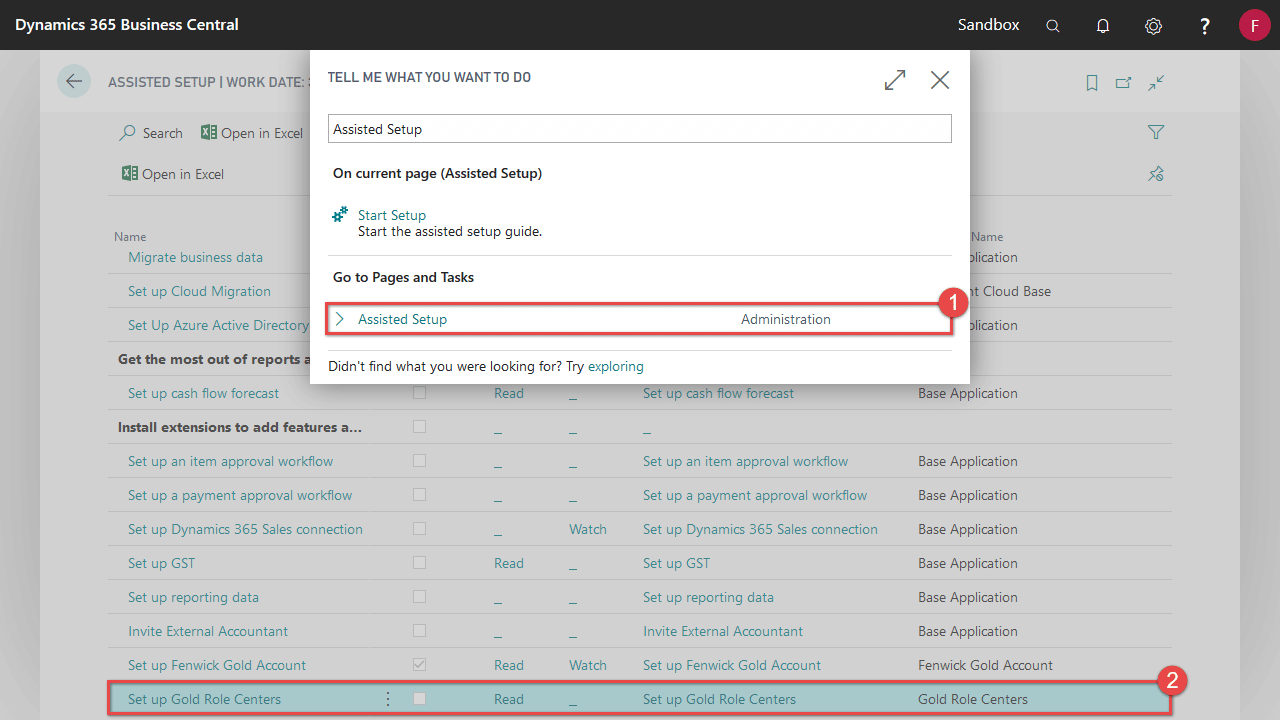The height and width of the screenshot is (720, 1280).
Task: Open notifications bell
Action: click(x=1103, y=26)
